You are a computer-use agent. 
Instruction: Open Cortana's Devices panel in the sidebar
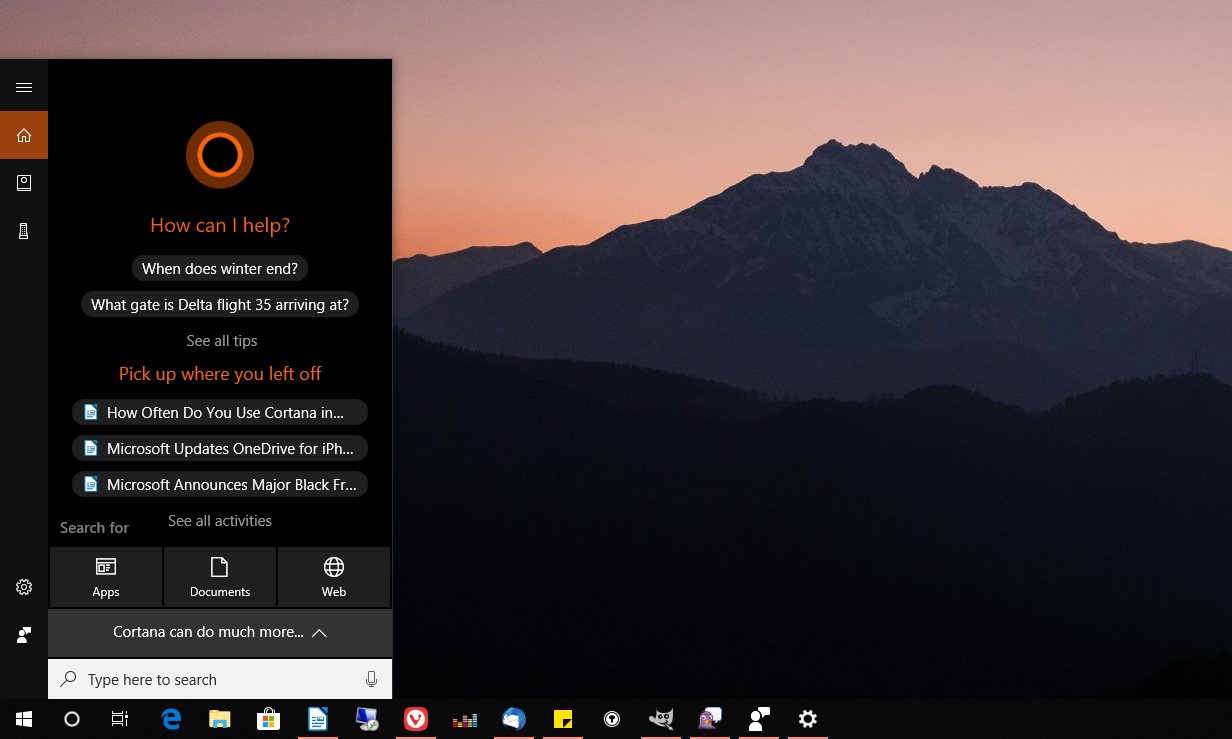pyautogui.click(x=24, y=230)
